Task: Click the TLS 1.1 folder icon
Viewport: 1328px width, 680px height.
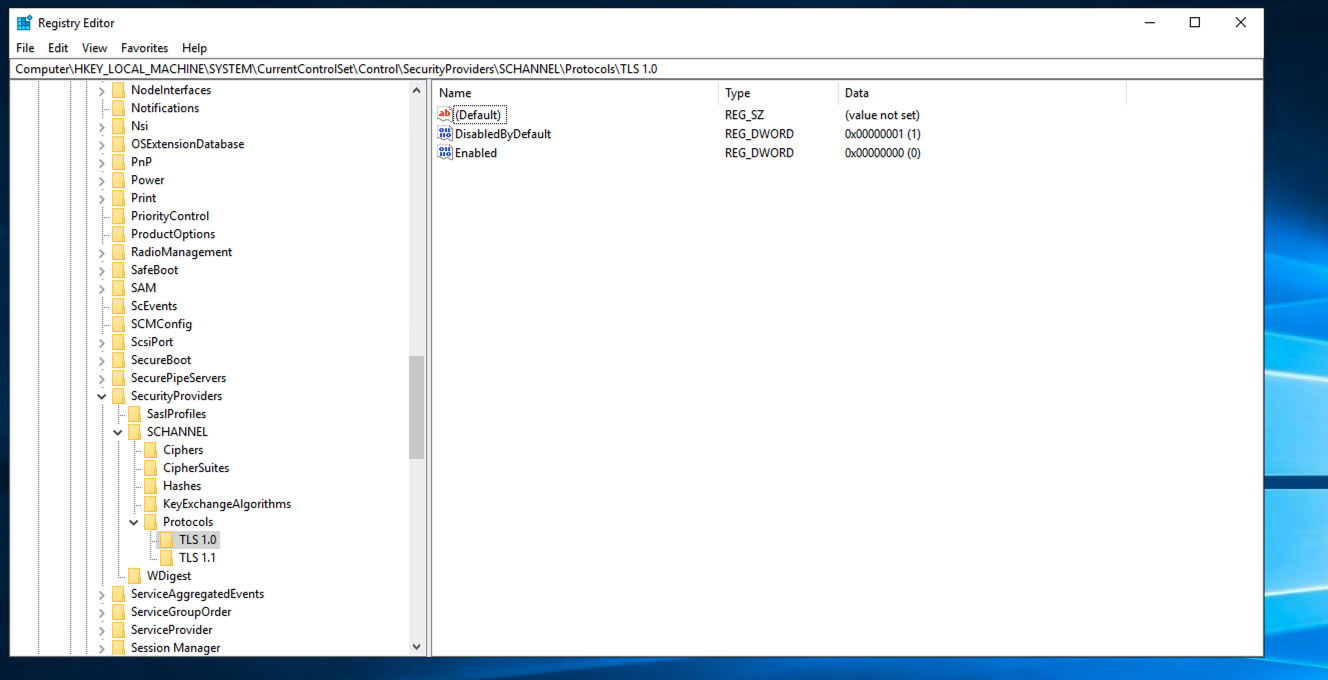Action: pos(166,558)
